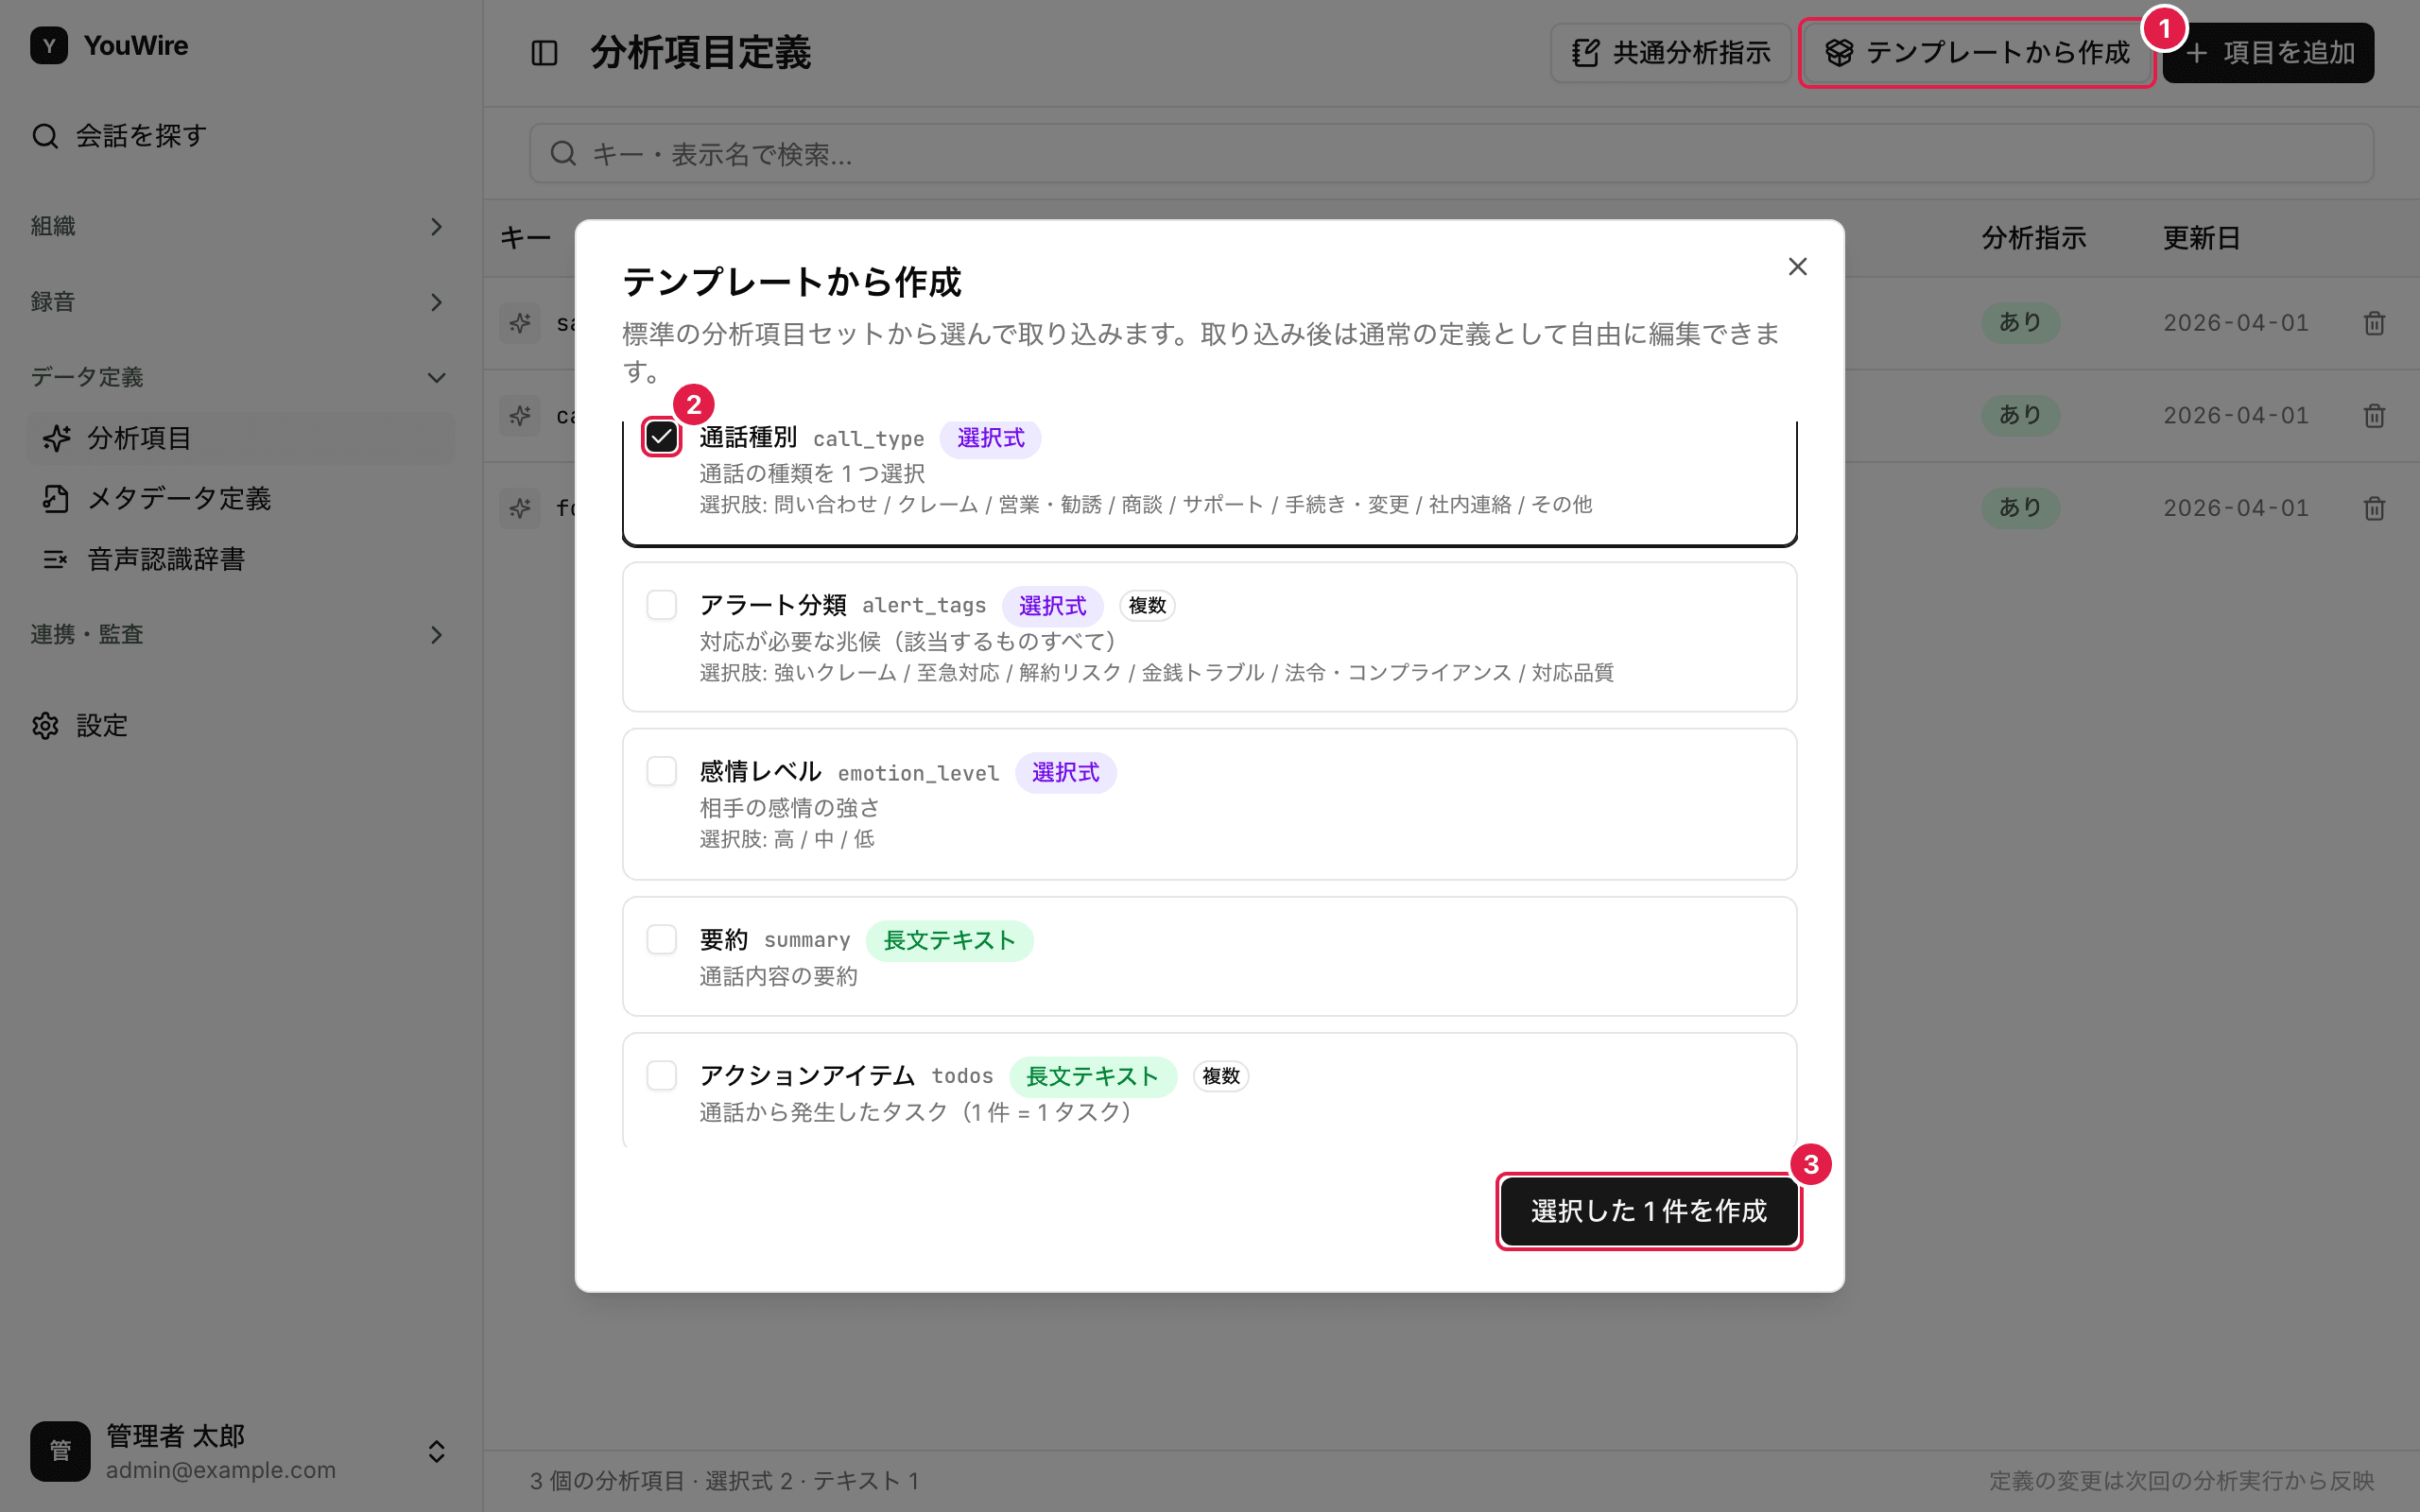This screenshot has height=1512, width=2420.
Task: Click the 共通分析指示 button
Action: click(1671, 53)
